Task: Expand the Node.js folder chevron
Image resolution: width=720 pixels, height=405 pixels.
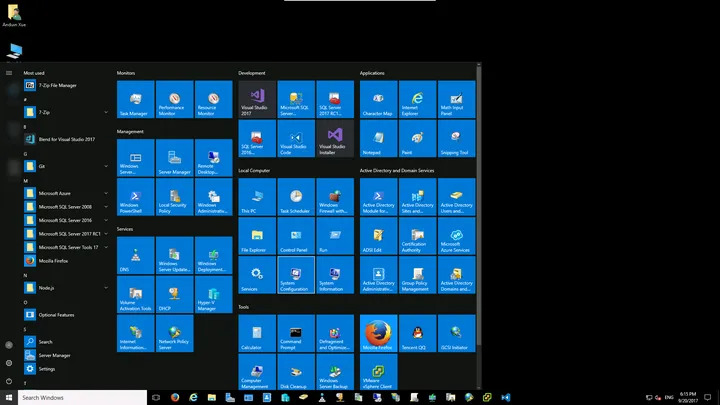Action: click(x=106, y=288)
